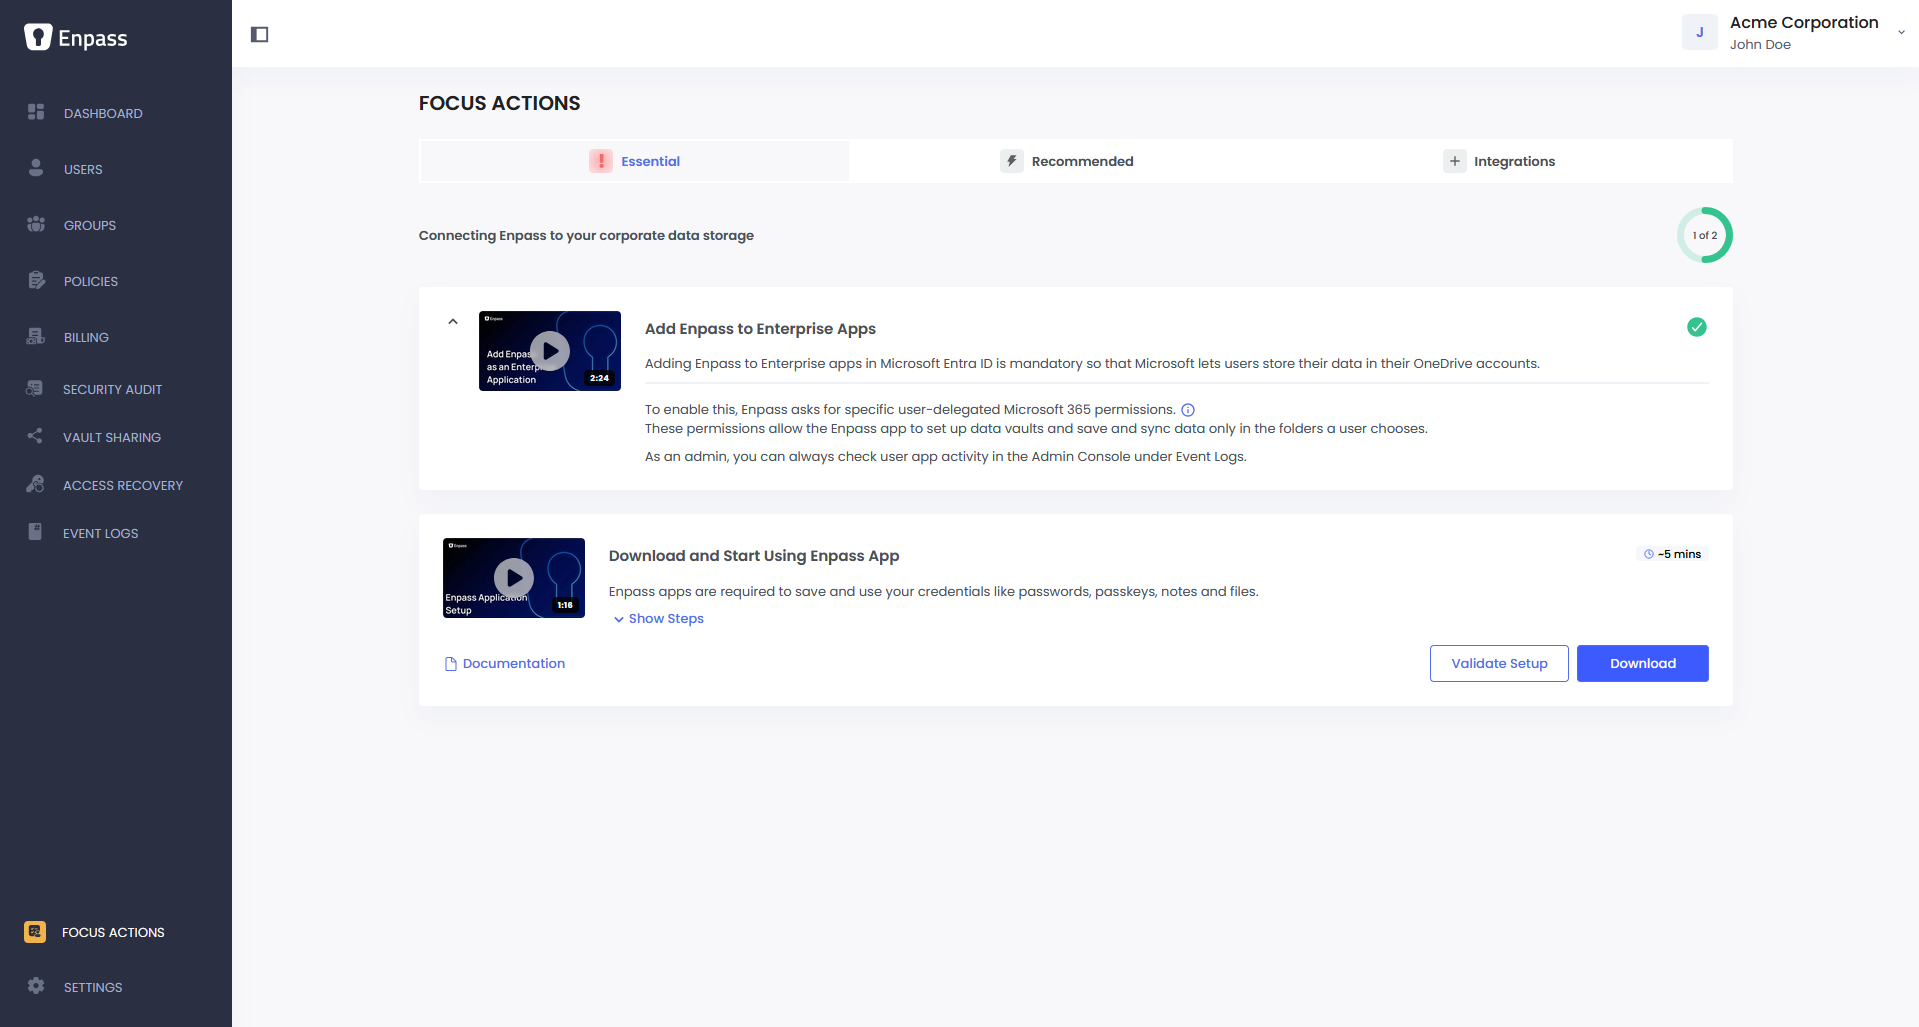Play the Add Enpass as Enterprise Application video
The image size is (1919, 1027).
(x=550, y=351)
